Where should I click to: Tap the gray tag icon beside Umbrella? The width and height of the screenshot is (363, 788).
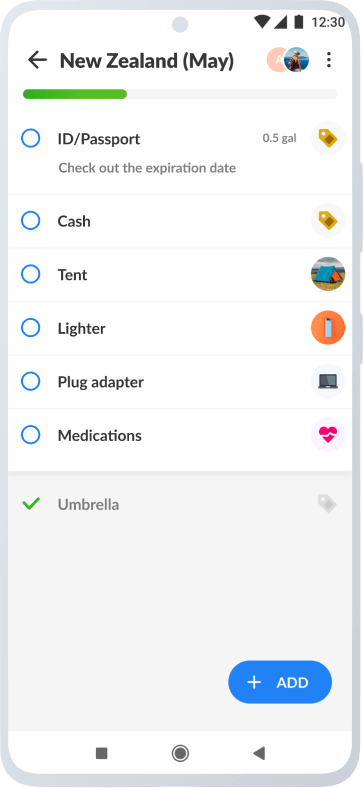(x=327, y=504)
